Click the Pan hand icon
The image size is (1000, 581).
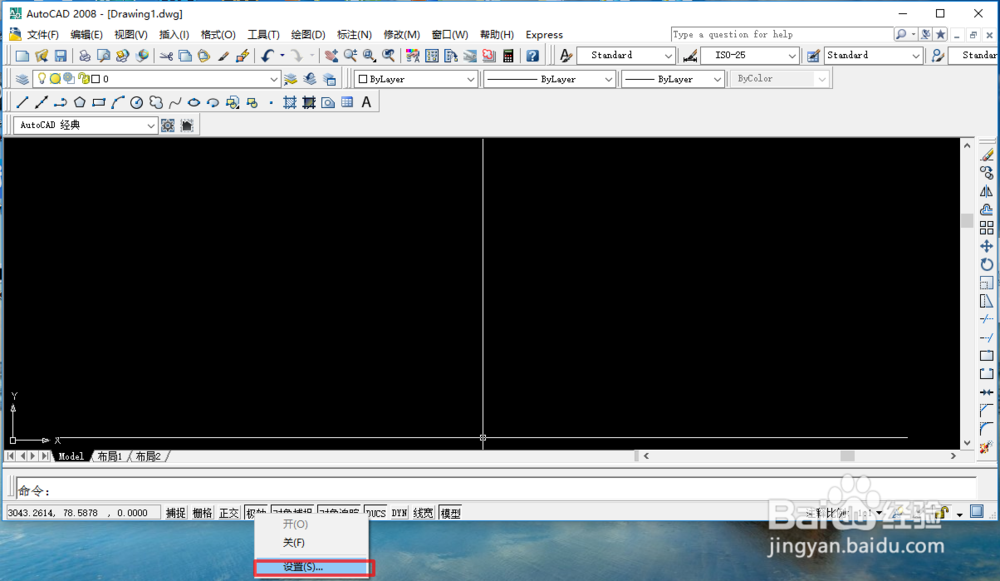point(331,55)
